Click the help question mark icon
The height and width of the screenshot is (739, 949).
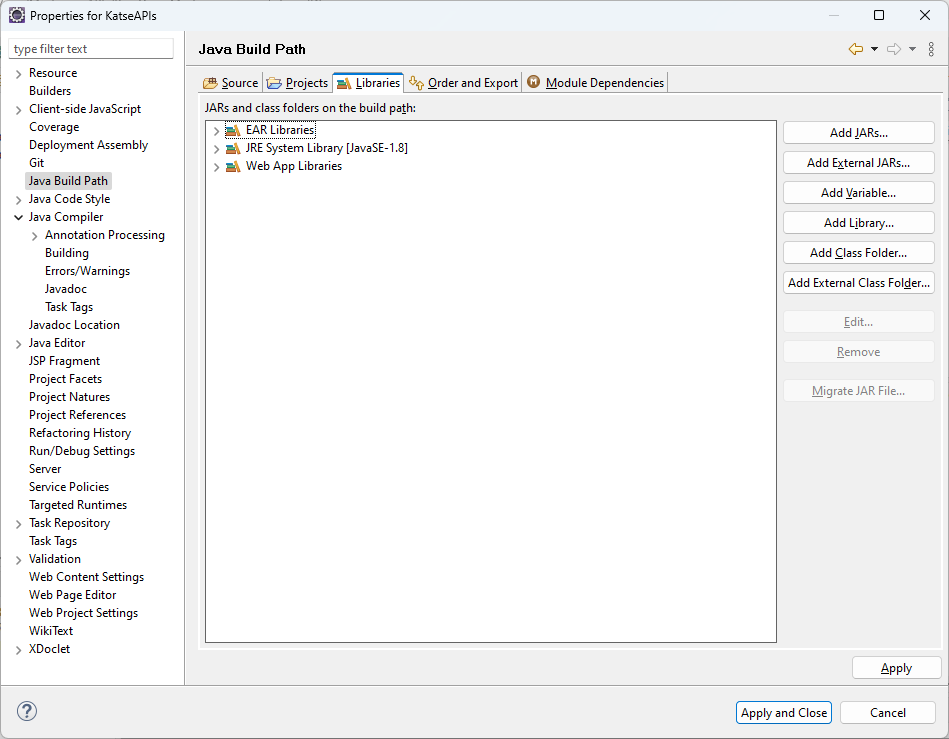point(27,712)
